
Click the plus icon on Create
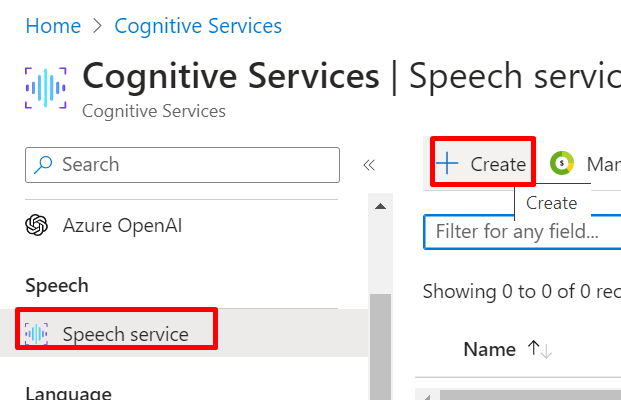(x=447, y=163)
